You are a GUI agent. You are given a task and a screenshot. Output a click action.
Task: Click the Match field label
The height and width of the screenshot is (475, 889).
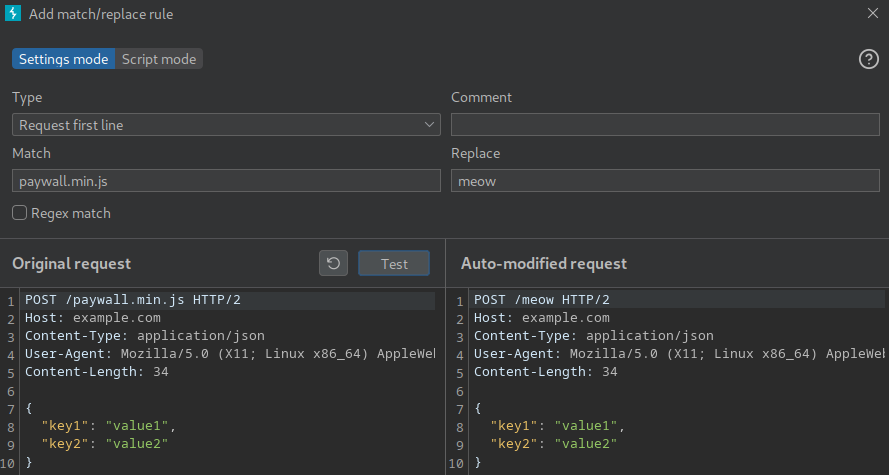coord(31,153)
